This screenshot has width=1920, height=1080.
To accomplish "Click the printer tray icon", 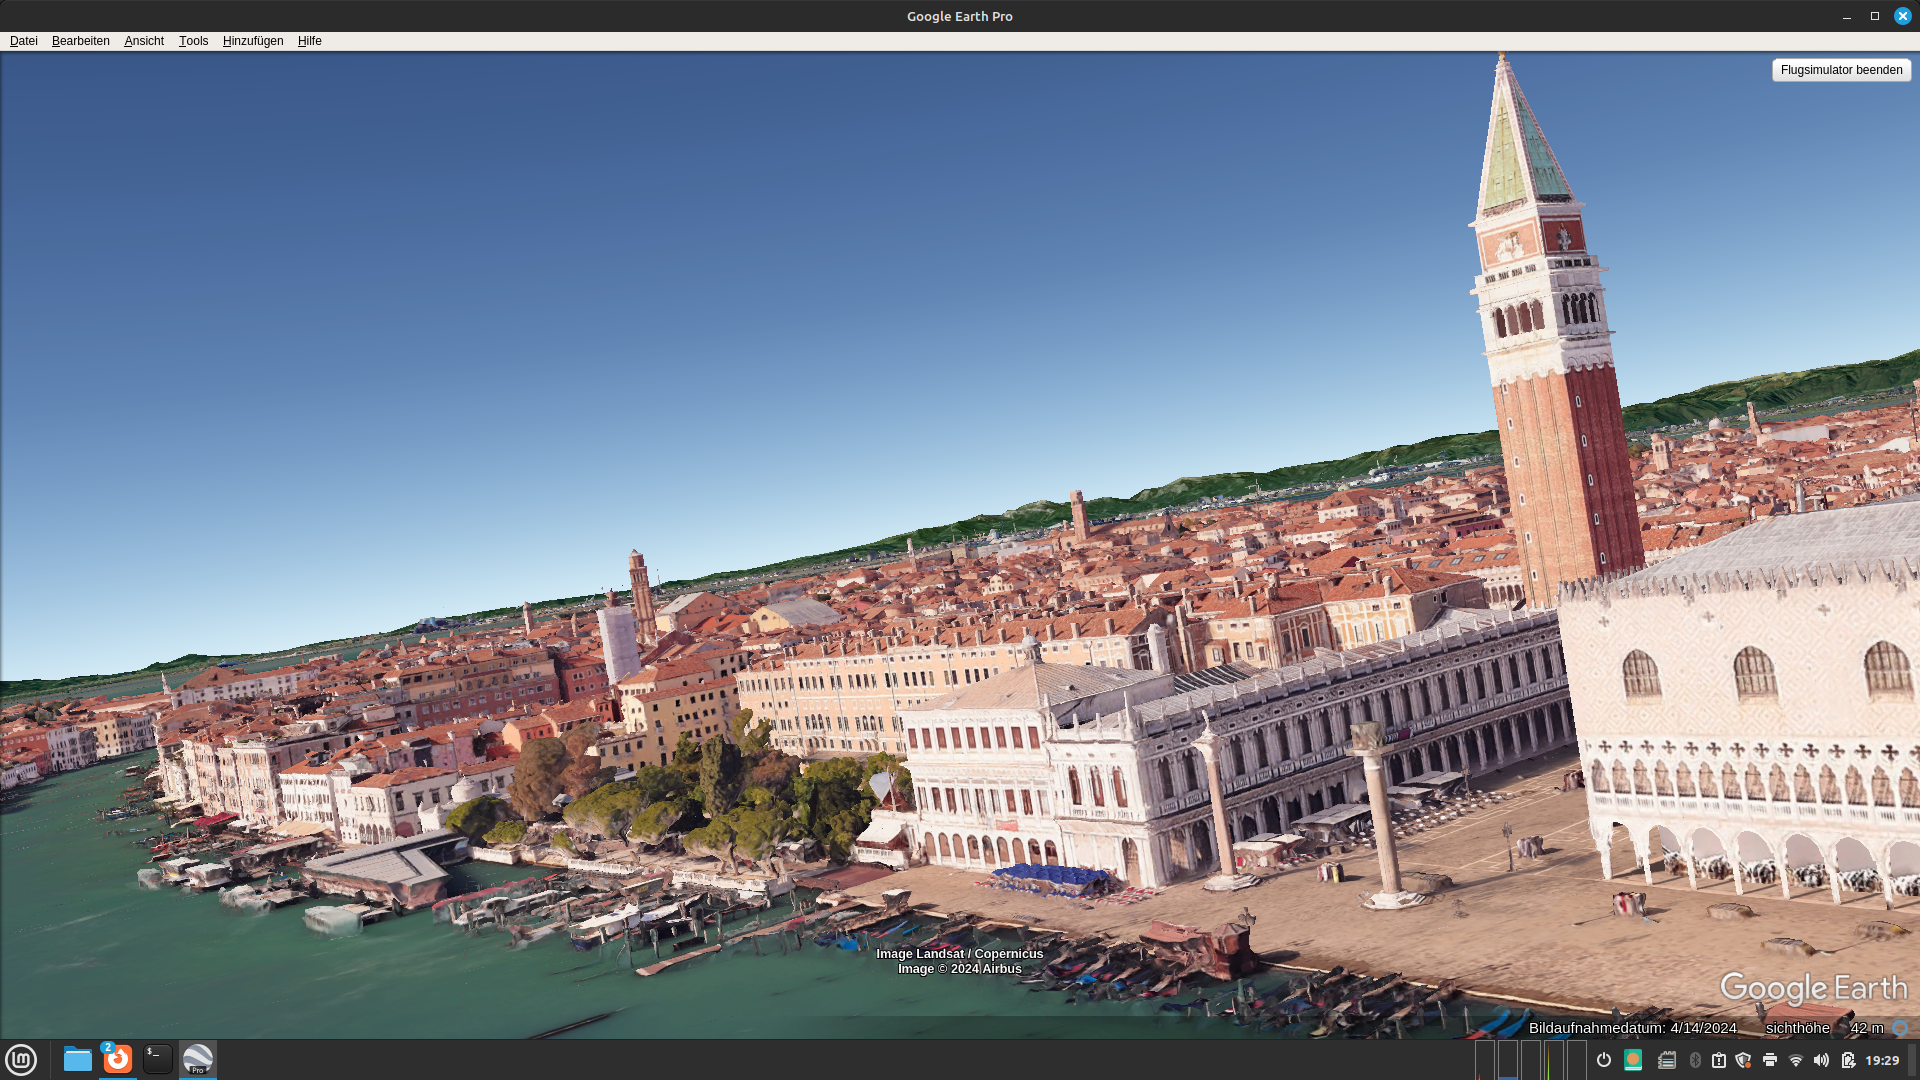I will pyautogui.click(x=1770, y=1060).
